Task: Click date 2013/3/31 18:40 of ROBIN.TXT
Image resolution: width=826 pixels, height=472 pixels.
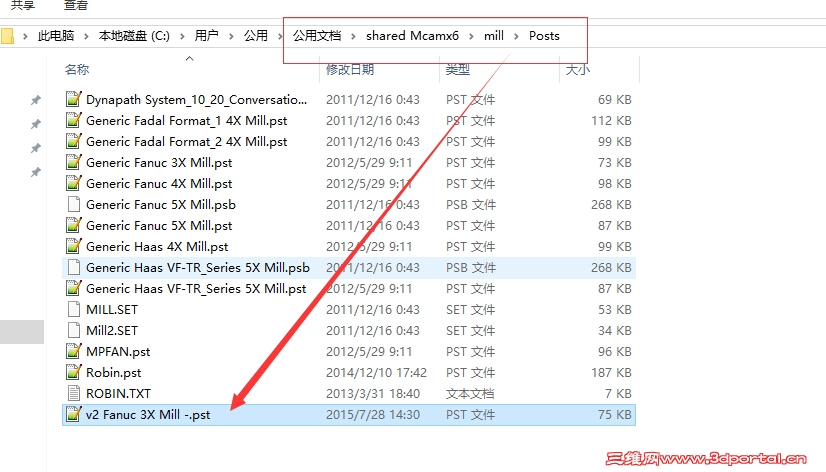Action: 373,394
